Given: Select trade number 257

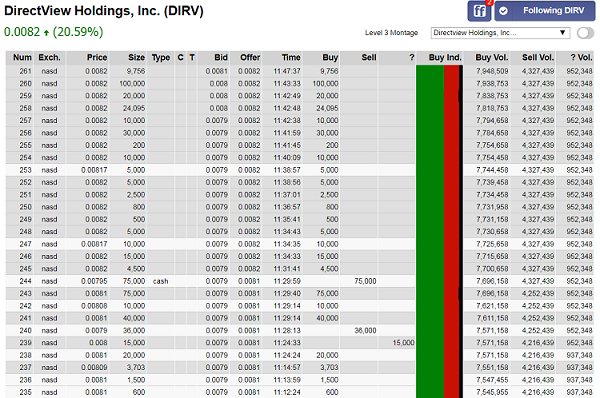Looking at the screenshot, I should point(25,121).
